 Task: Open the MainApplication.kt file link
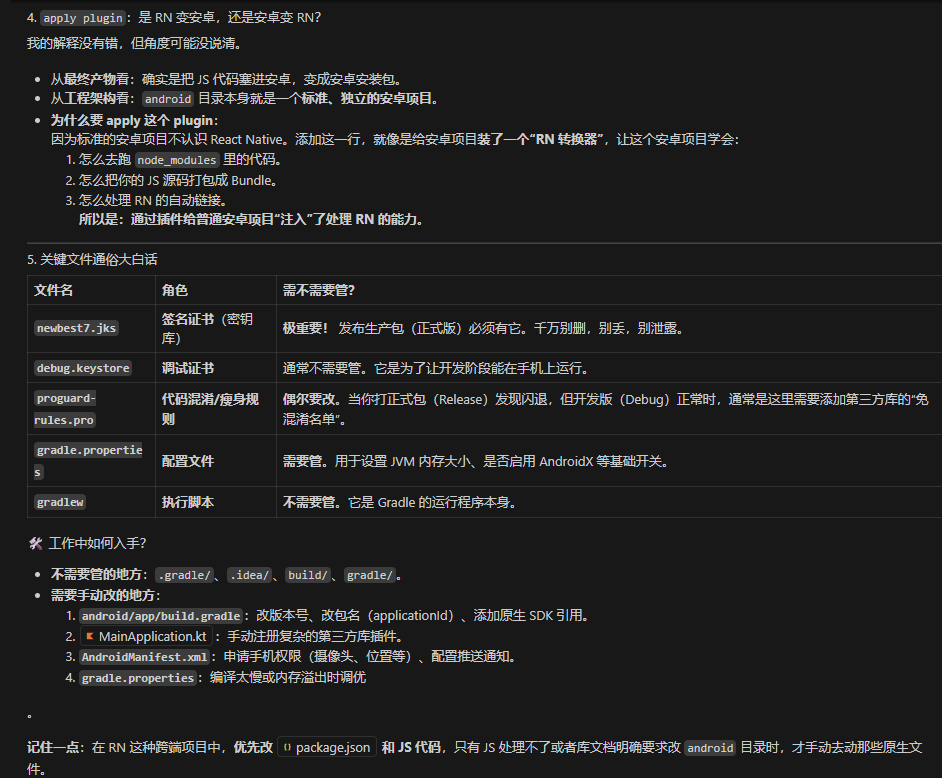click(147, 636)
